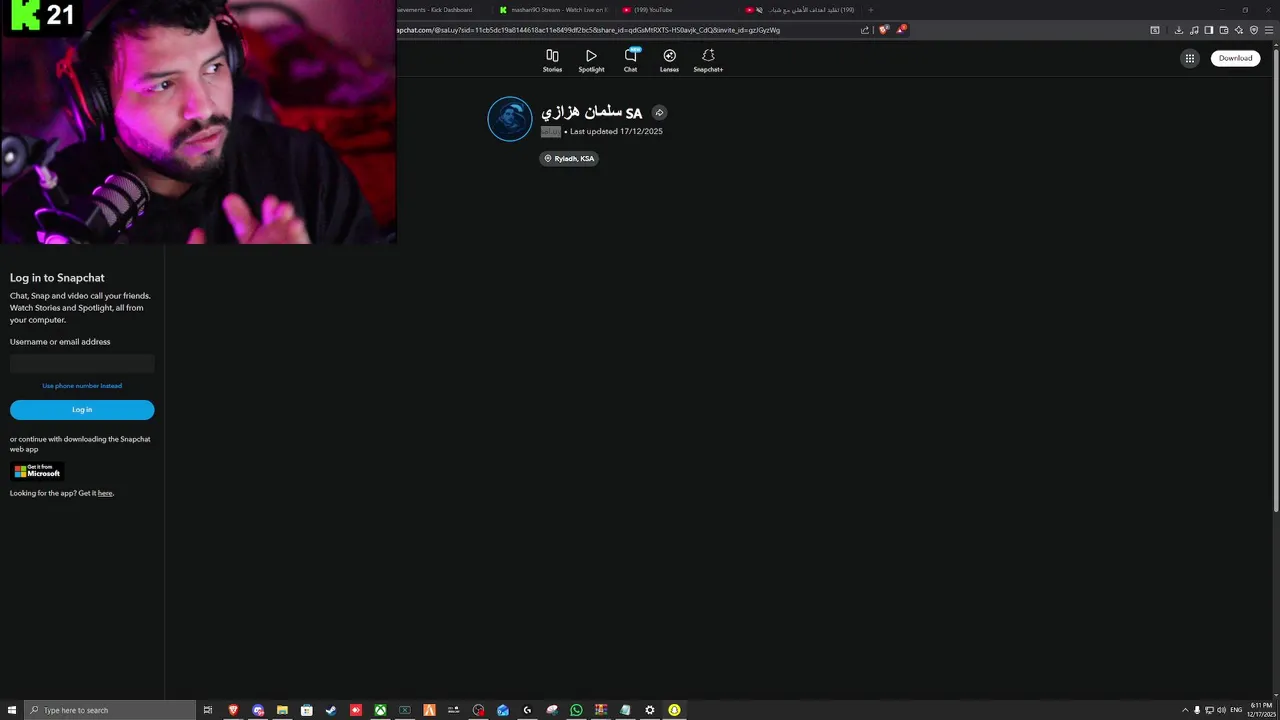Click the share arrow beside profile name

[659, 113]
